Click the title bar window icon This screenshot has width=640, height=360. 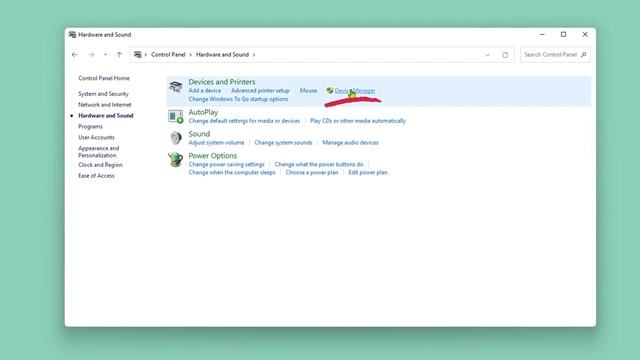pyautogui.click(x=72, y=35)
